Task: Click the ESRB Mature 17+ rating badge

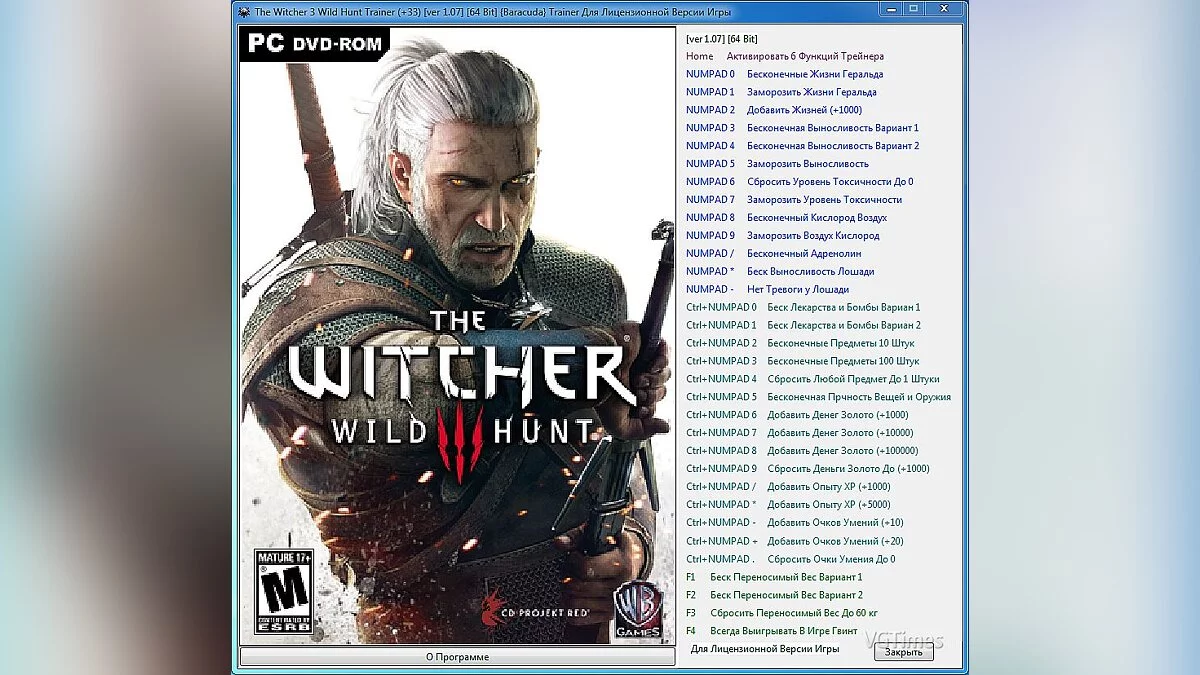Action: (x=284, y=590)
